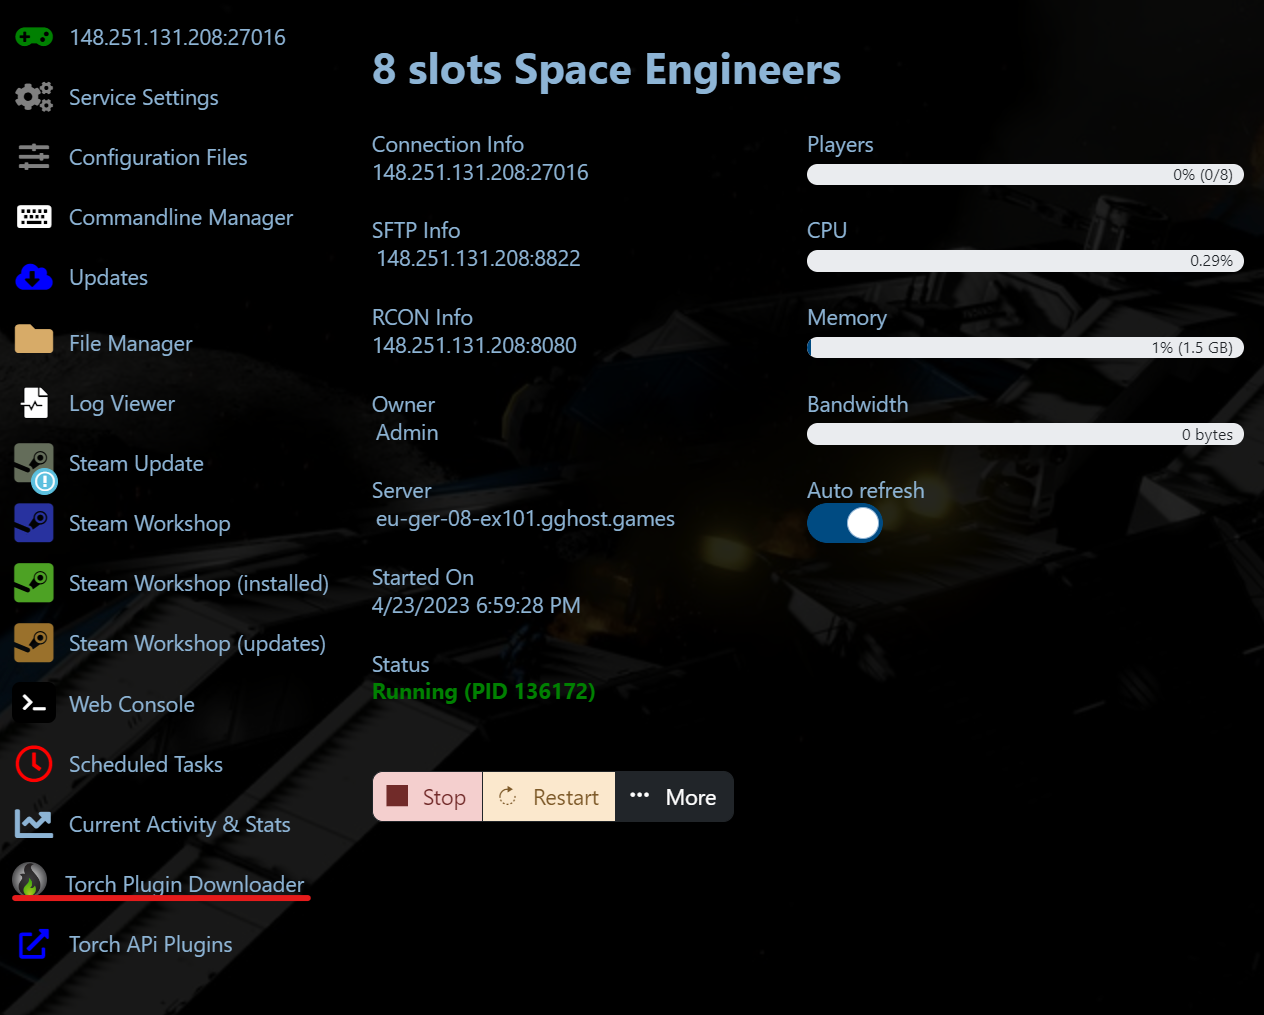Restart the game server
The image size is (1264, 1015).
pos(549,797)
